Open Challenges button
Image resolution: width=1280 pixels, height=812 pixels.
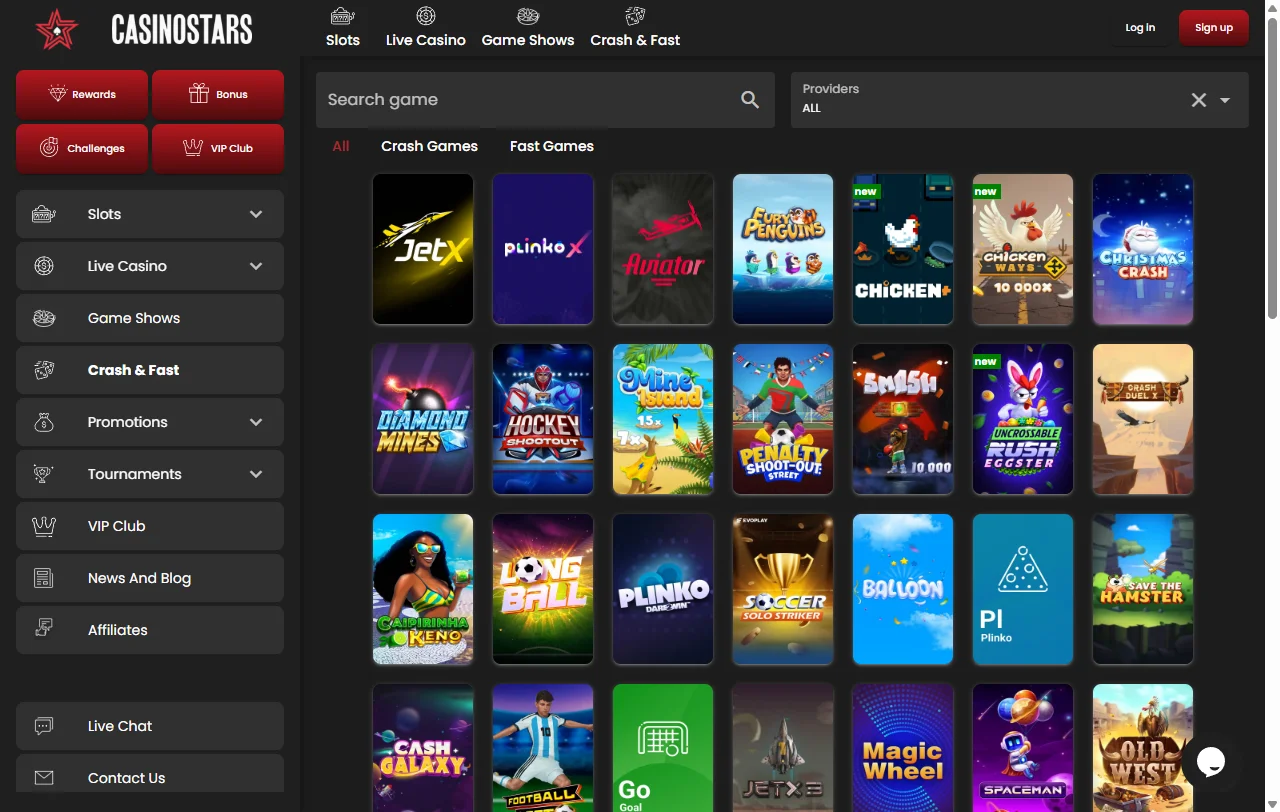click(82, 149)
